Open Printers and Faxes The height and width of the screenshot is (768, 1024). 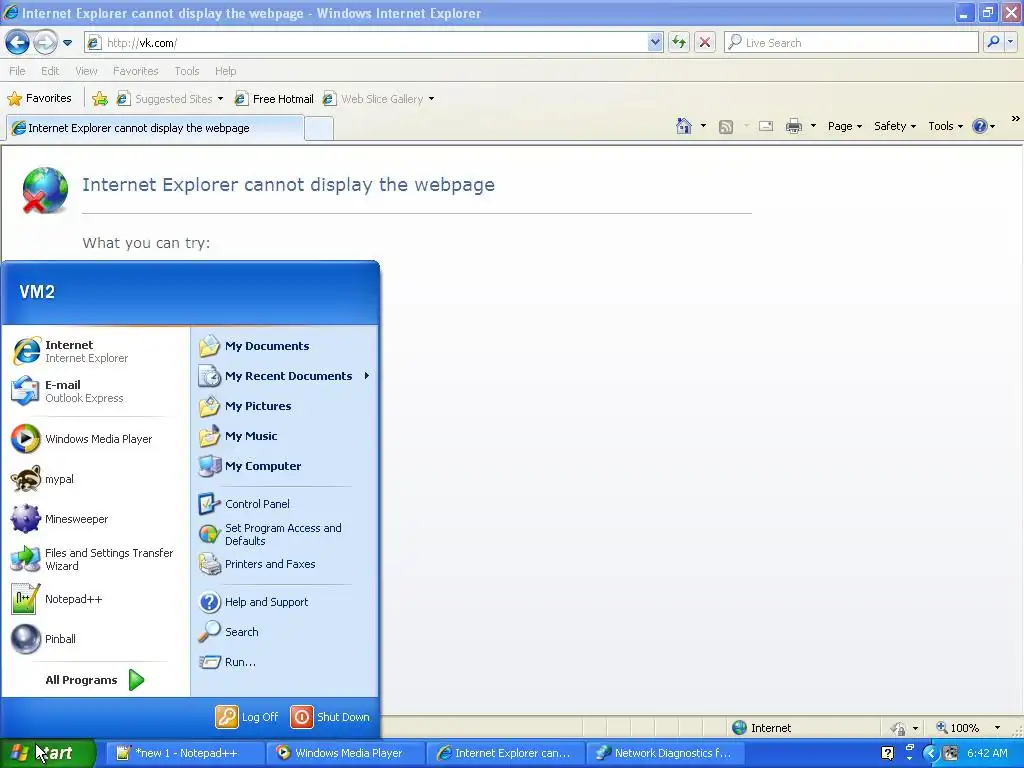[x=284, y=564]
